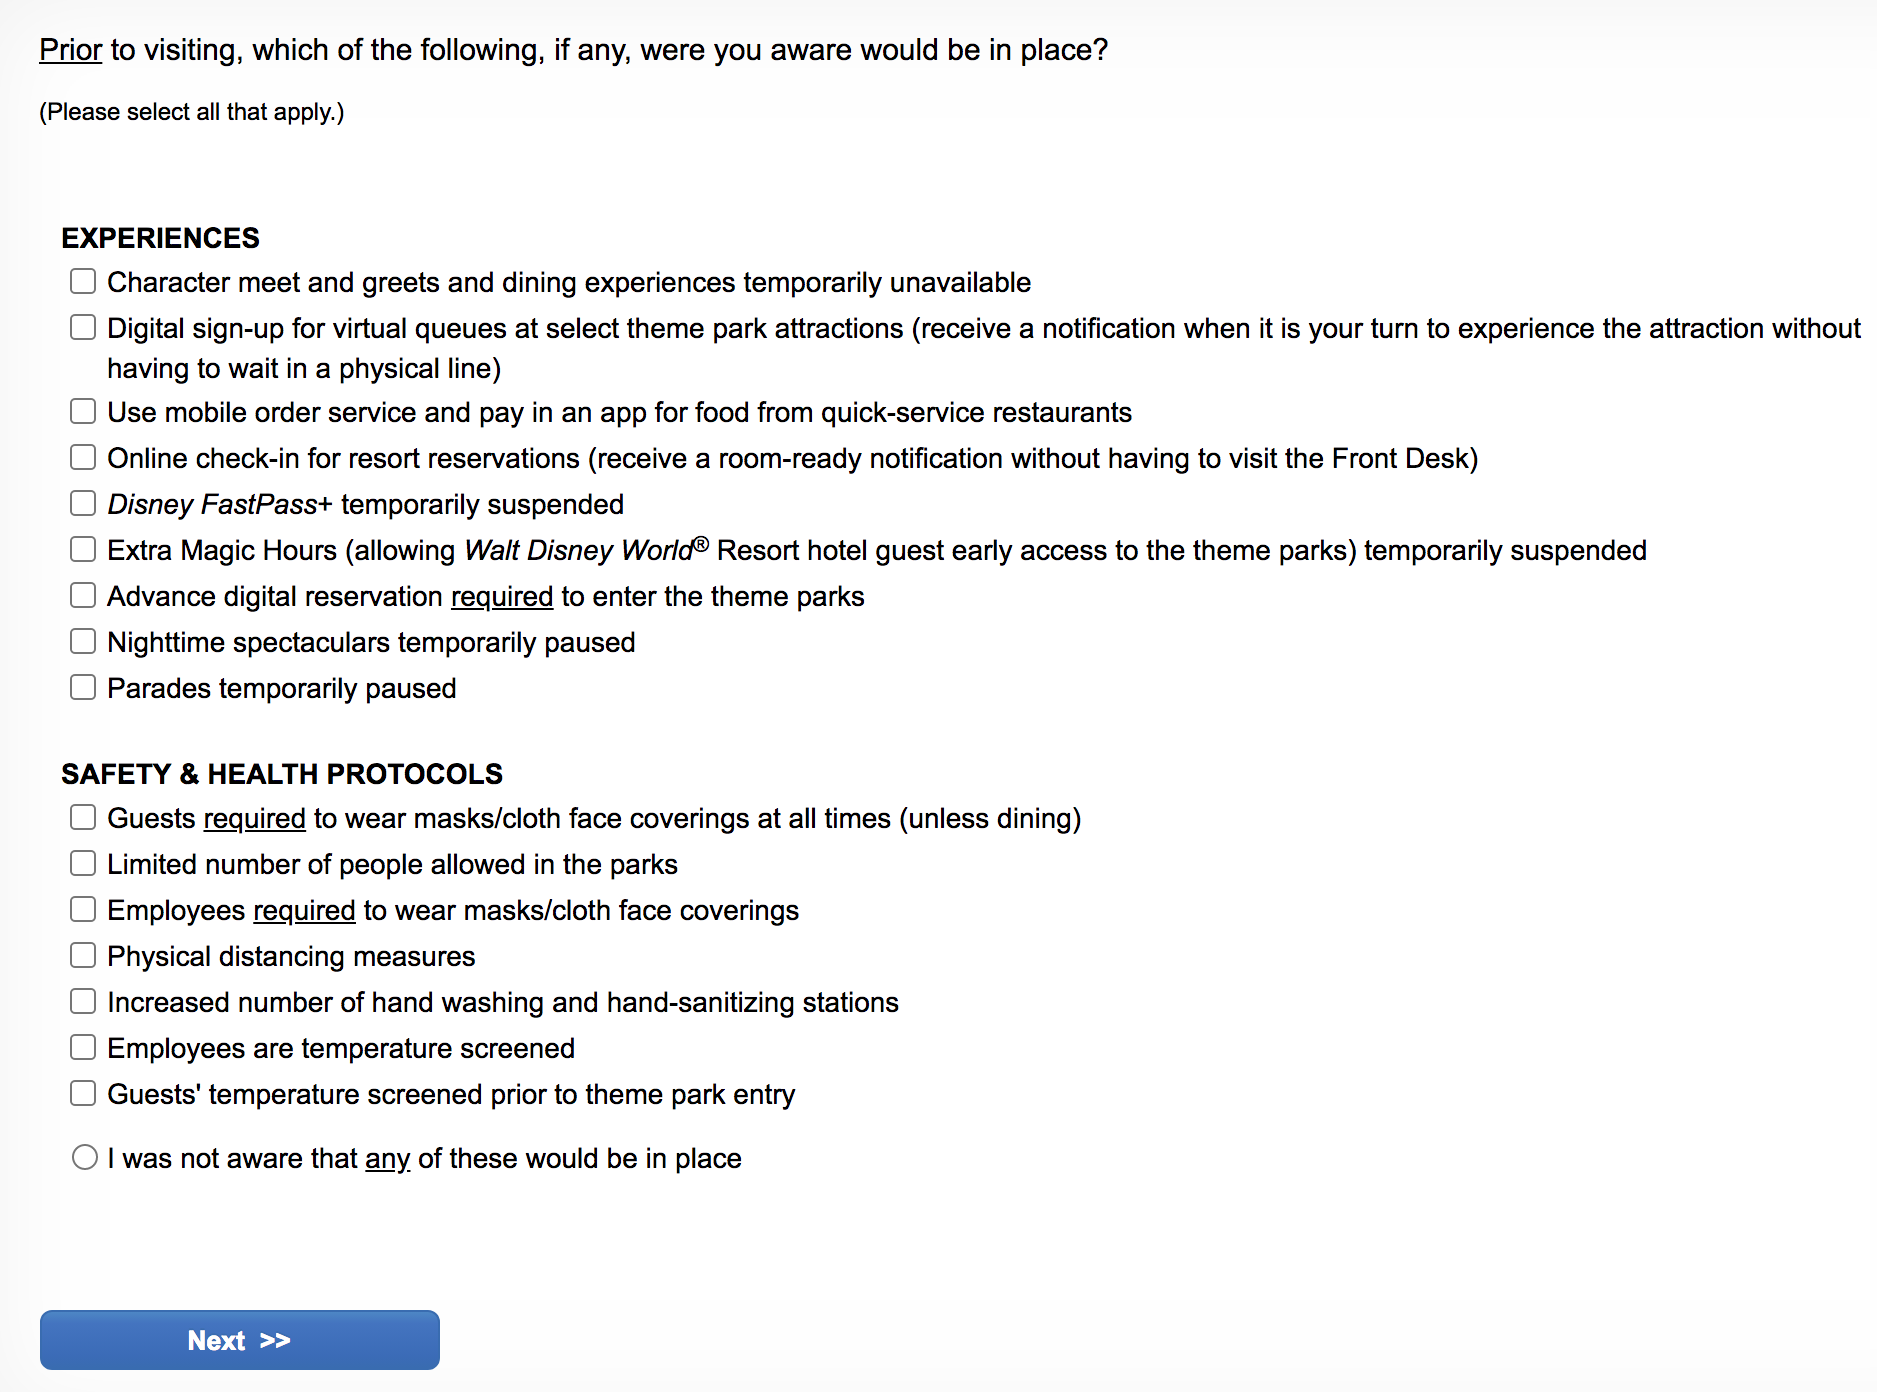
Task: Check Character meet and greets unavailable option
Action: (83, 282)
